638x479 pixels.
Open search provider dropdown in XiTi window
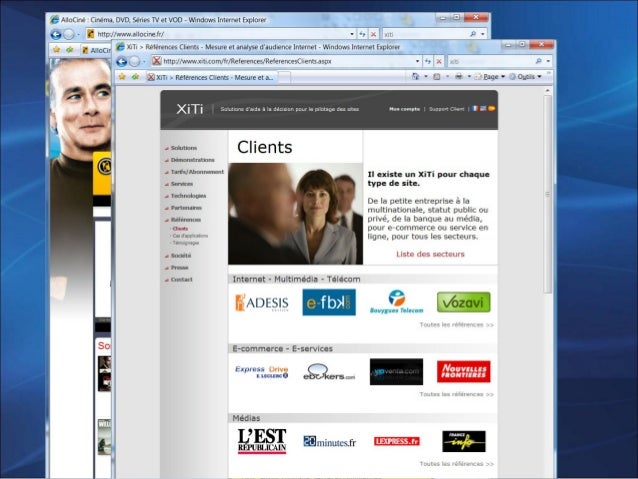tap(548, 61)
